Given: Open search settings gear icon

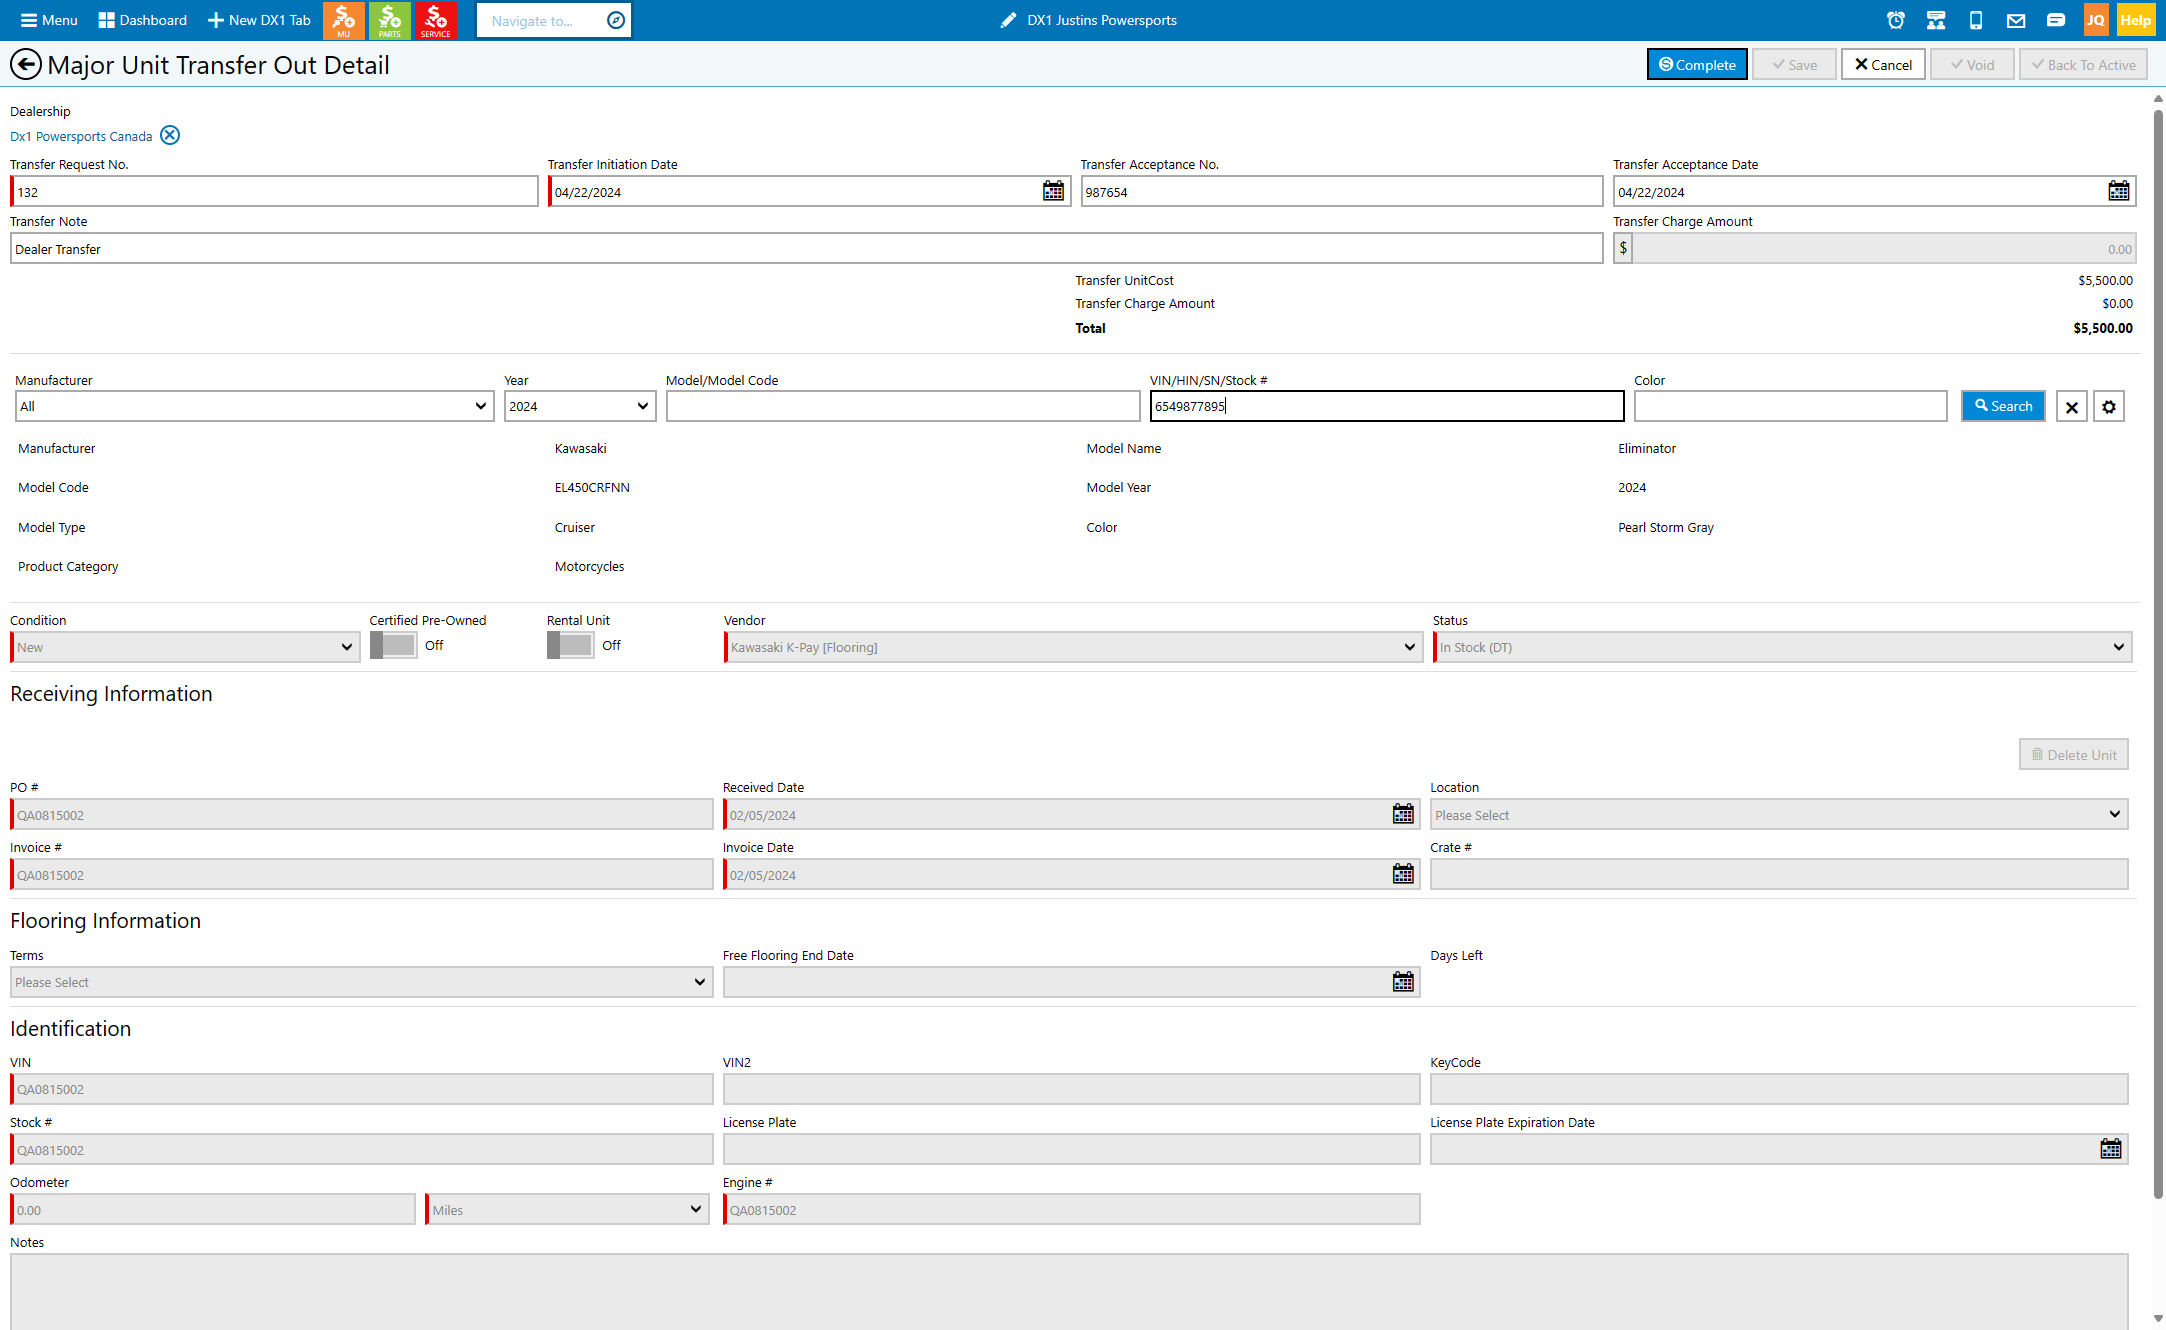Looking at the screenshot, I should tap(2109, 406).
